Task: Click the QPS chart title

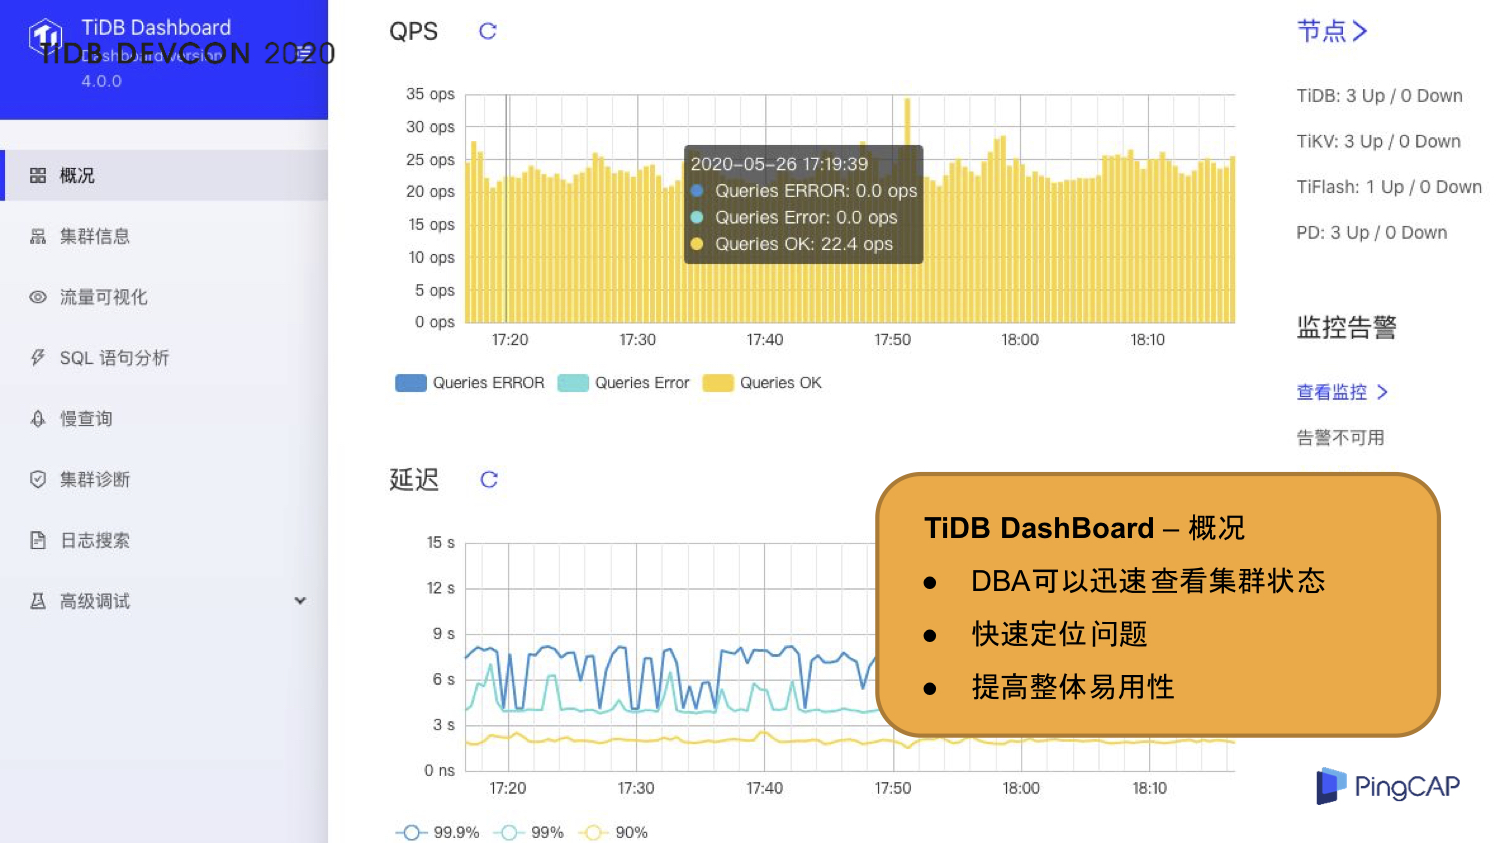Action: (x=414, y=31)
